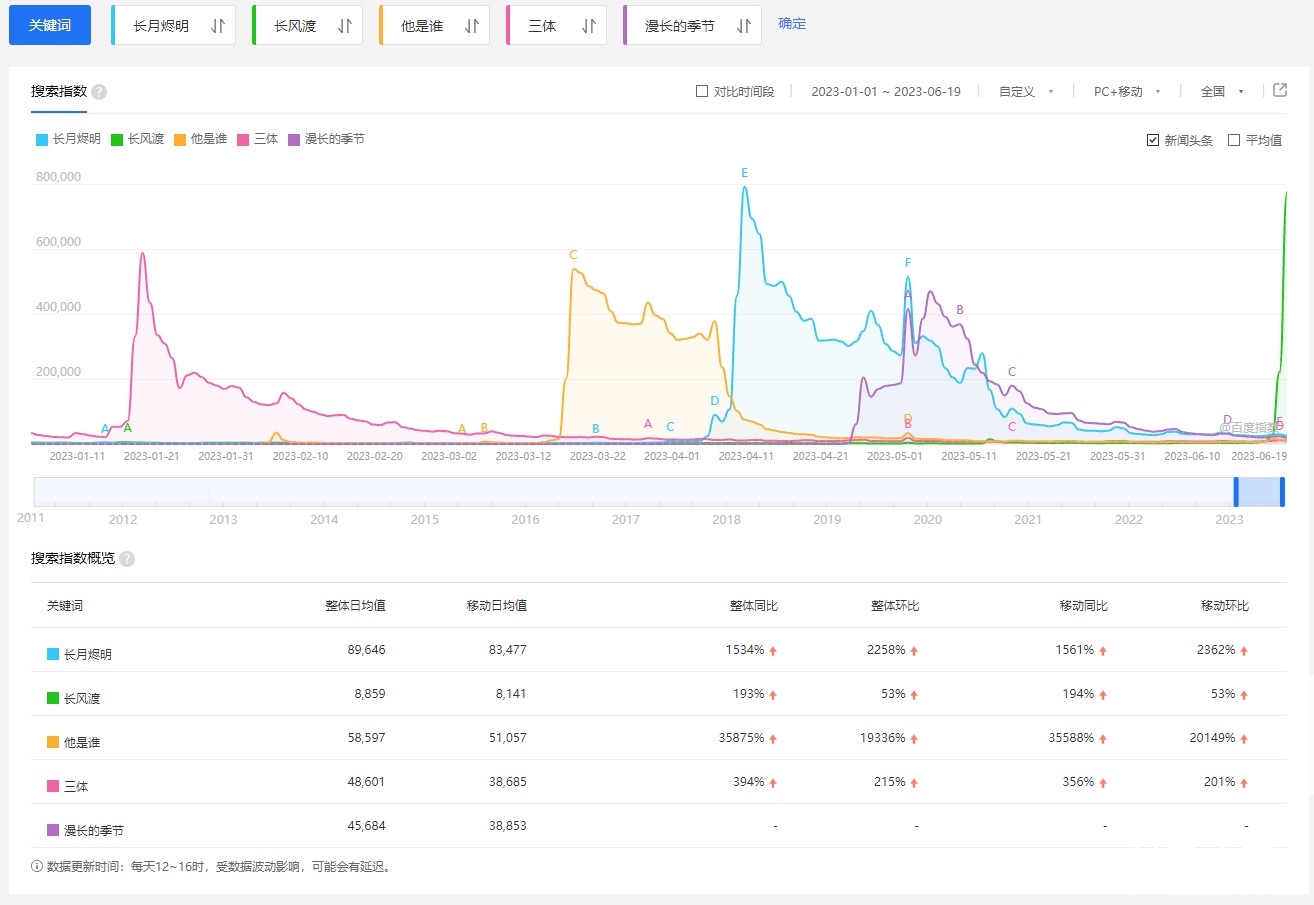Swap icon on 长月烬明 keyword box

218,26
